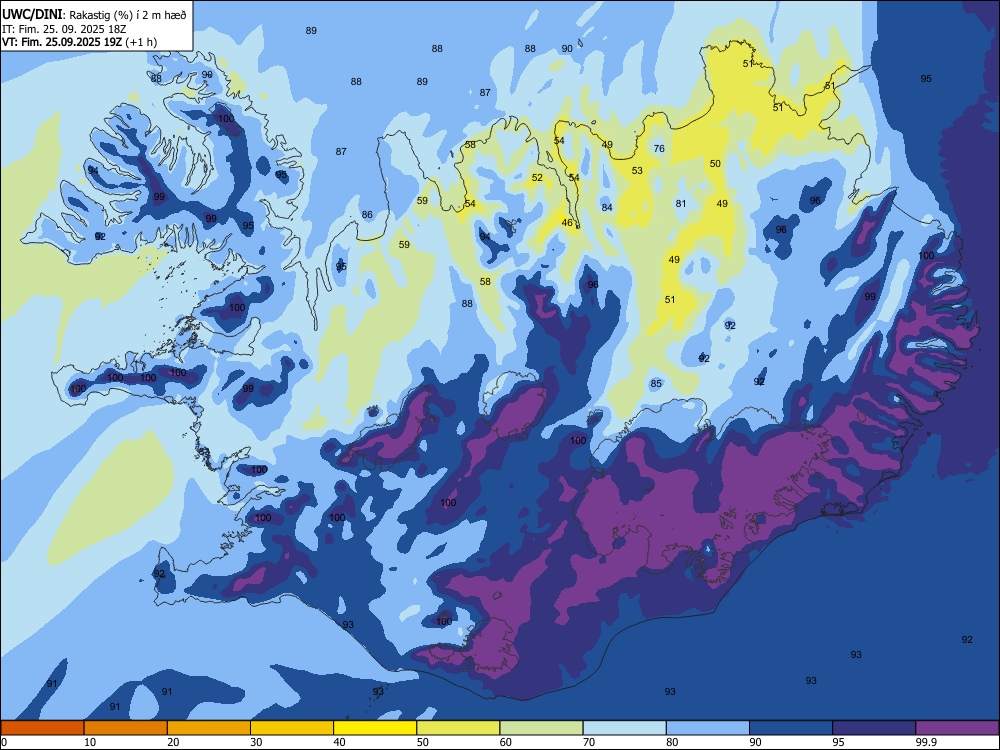
Task: Click the humidity value 81 on the map
Action: pos(680,203)
